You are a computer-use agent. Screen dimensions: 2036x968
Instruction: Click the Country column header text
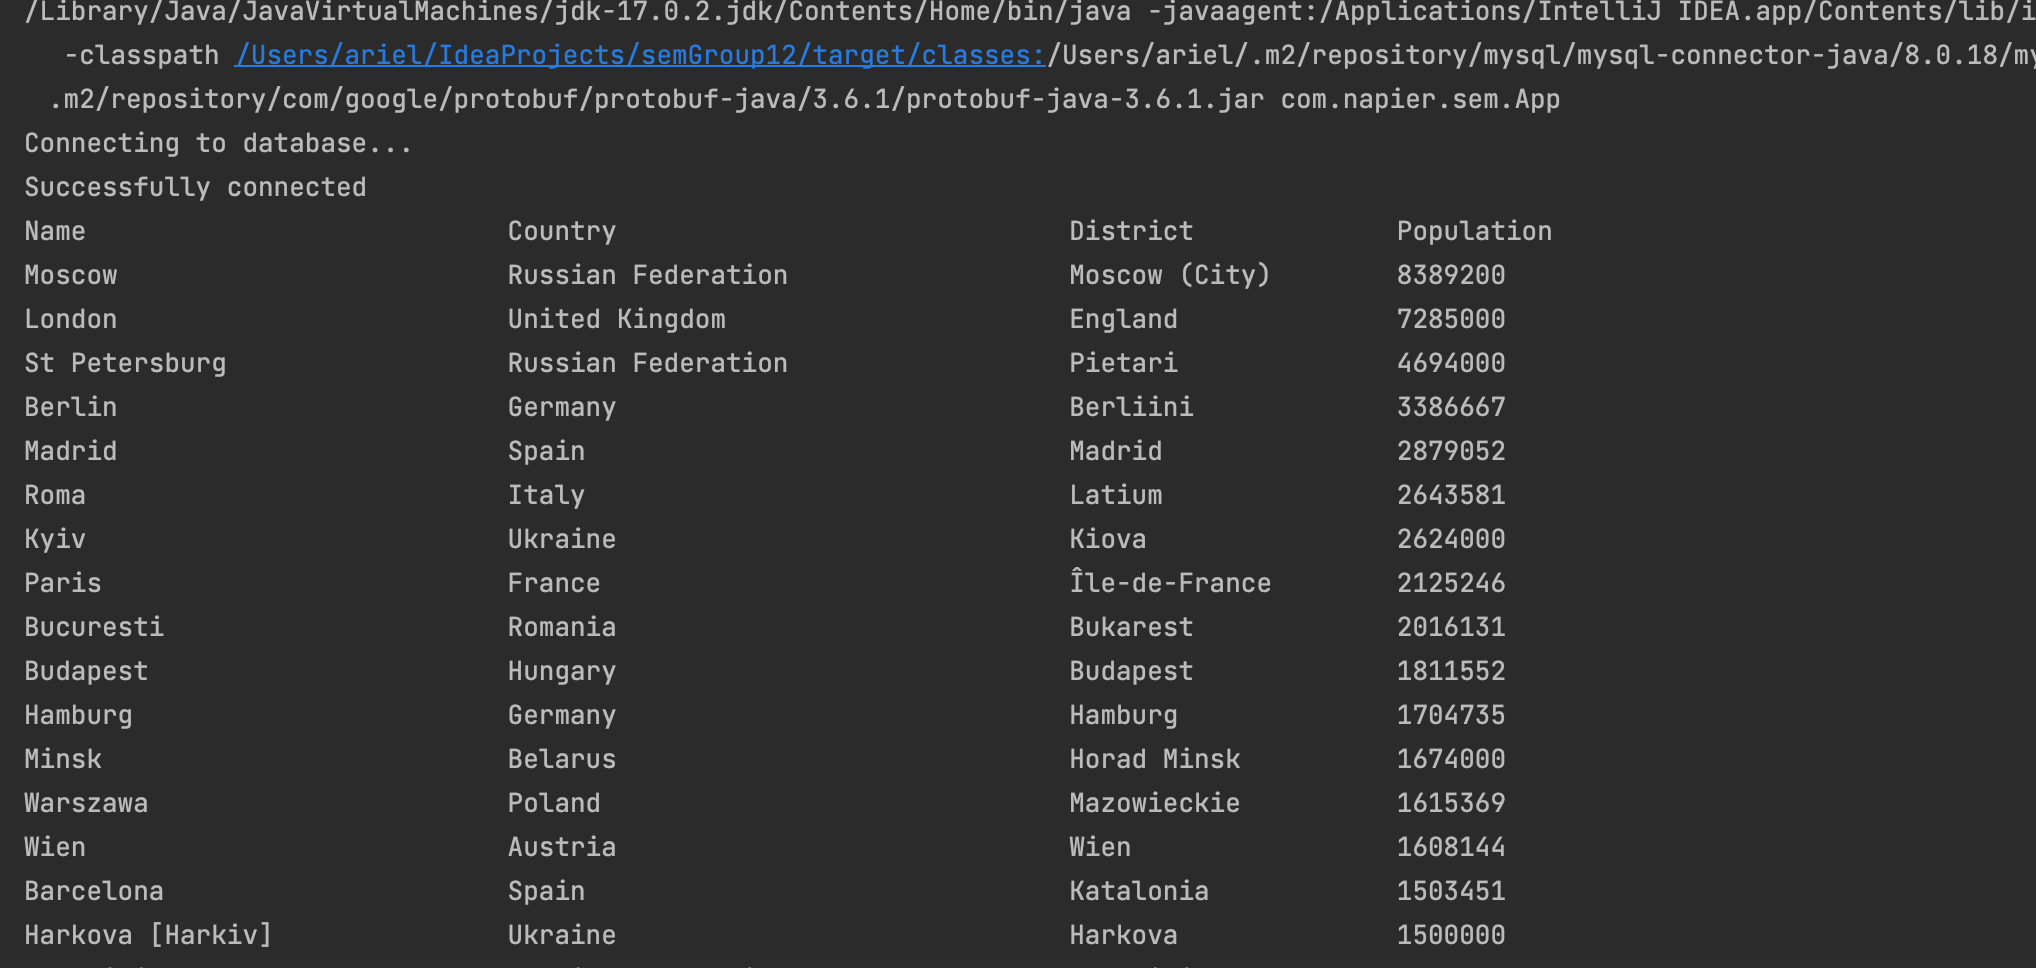pos(562,231)
